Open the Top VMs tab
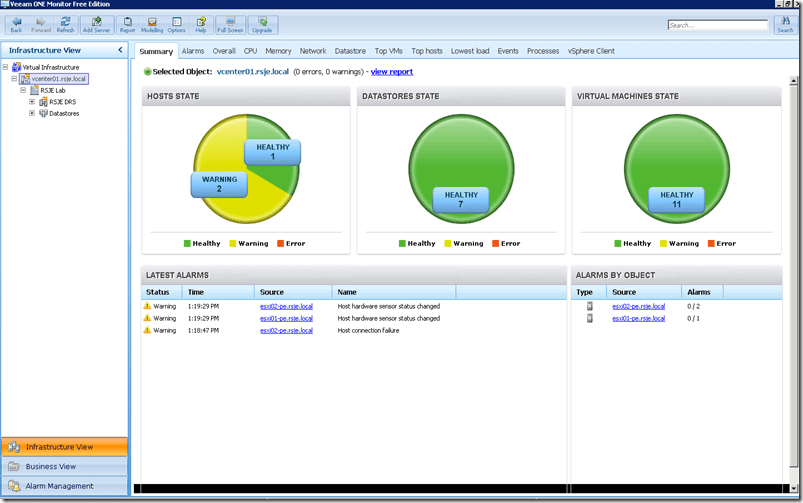This screenshot has height=503, width=803. [x=388, y=51]
